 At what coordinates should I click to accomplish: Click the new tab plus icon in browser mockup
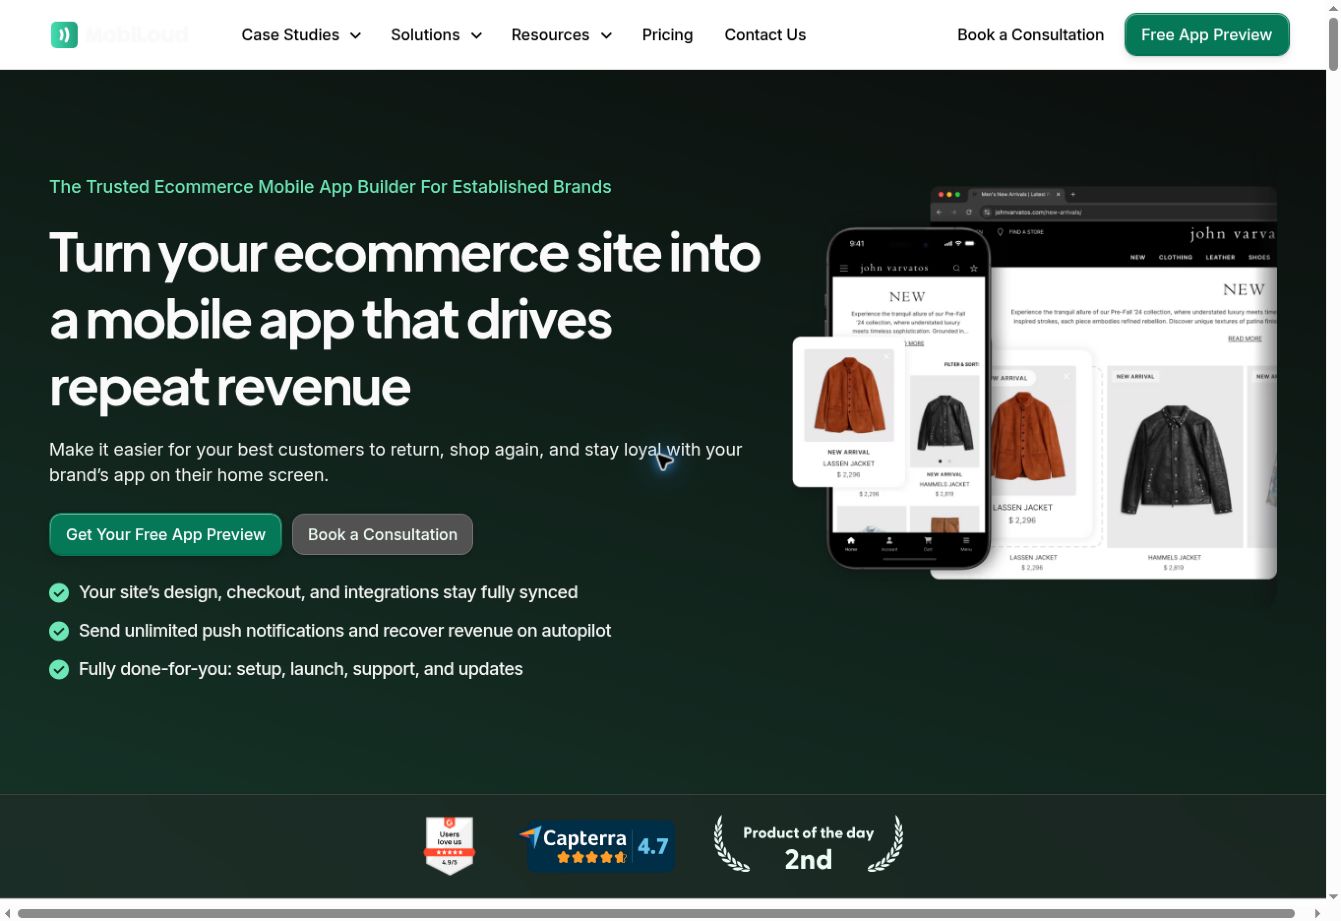click(x=1073, y=194)
